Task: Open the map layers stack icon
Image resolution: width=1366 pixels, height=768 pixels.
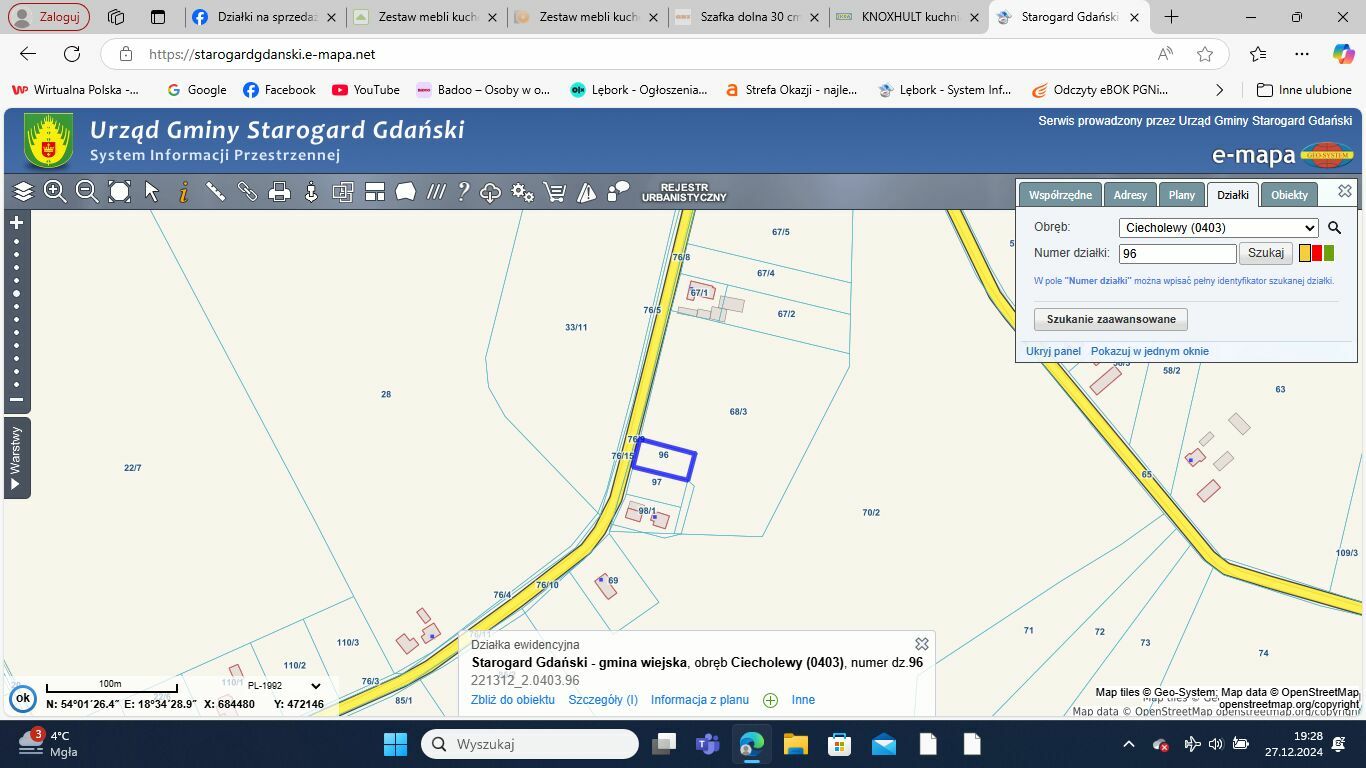Action: (x=23, y=192)
